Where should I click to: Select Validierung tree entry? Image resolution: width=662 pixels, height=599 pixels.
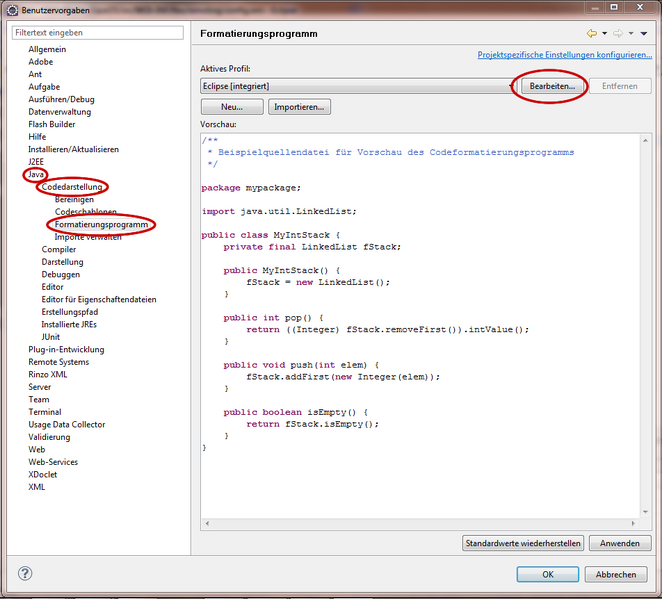tap(49, 437)
